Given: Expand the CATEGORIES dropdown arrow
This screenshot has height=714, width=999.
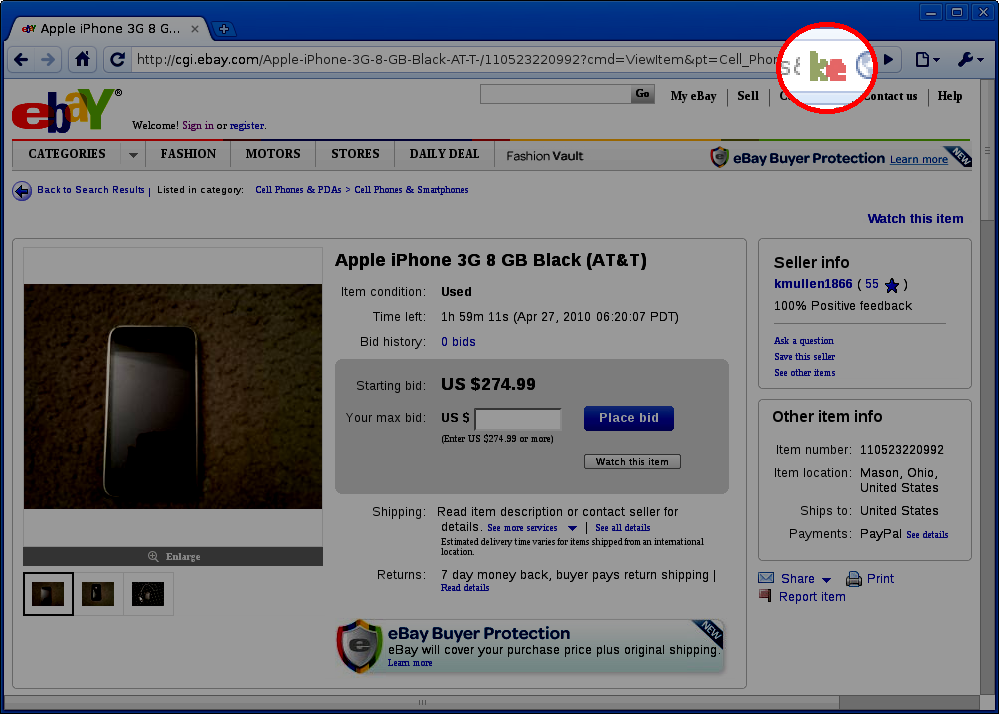Looking at the screenshot, I should pos(133,155).
